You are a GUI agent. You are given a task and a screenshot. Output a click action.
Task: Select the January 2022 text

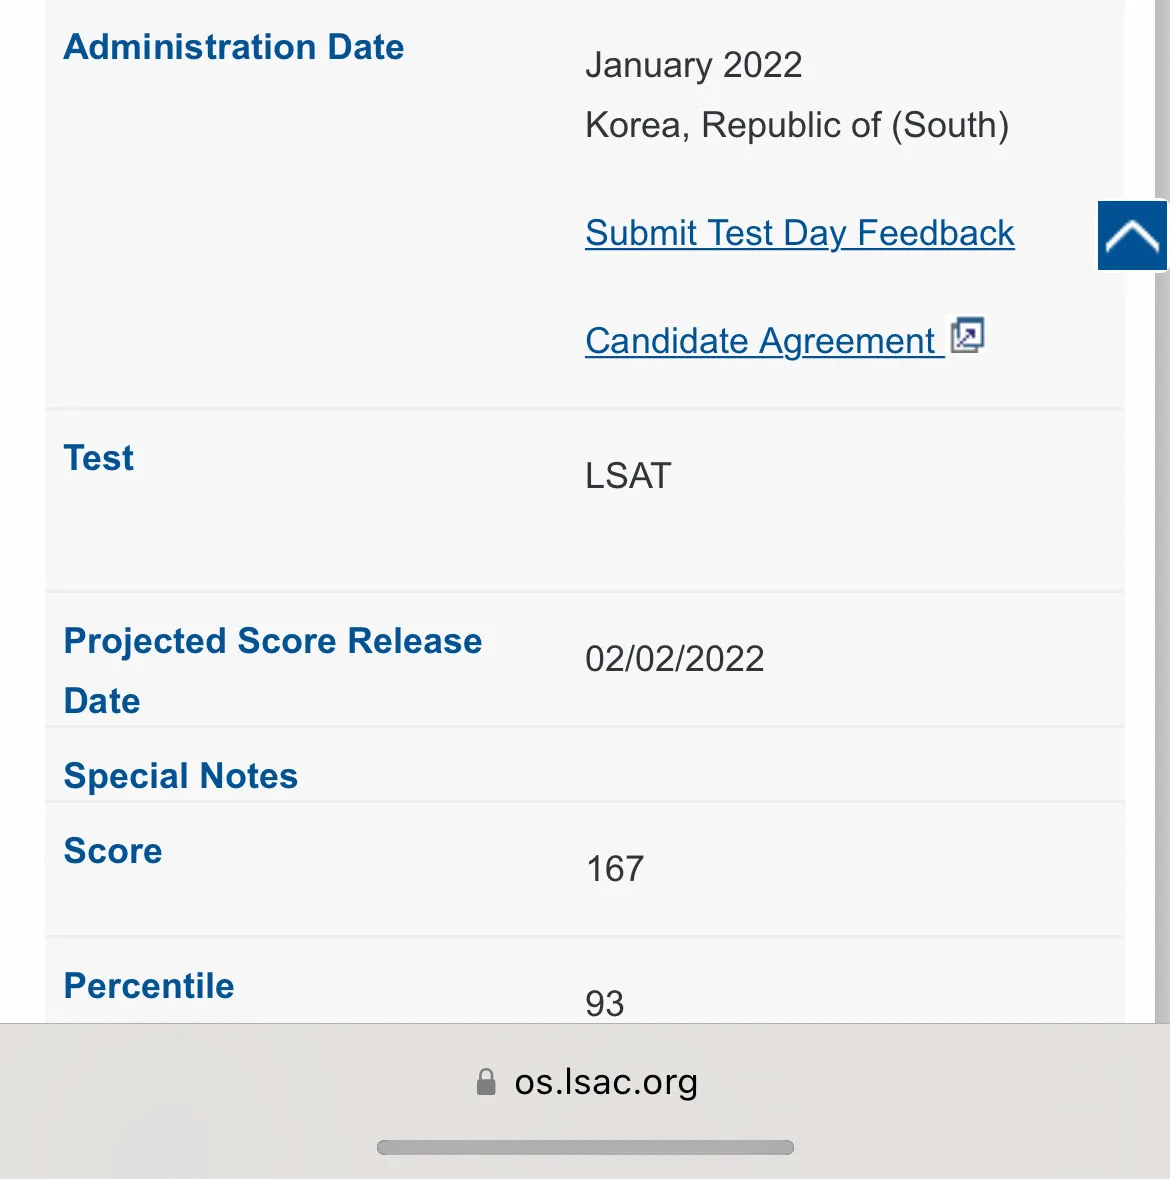693,65
